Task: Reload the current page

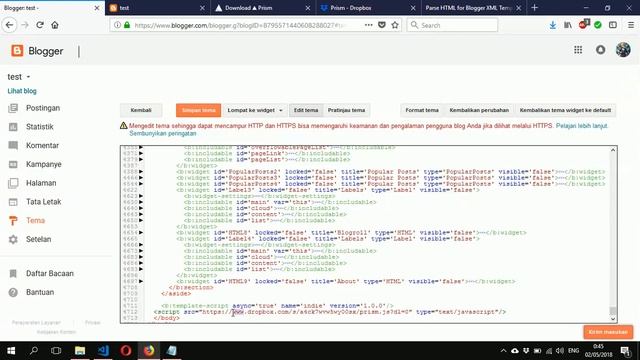Action: [x=40, y=25]
